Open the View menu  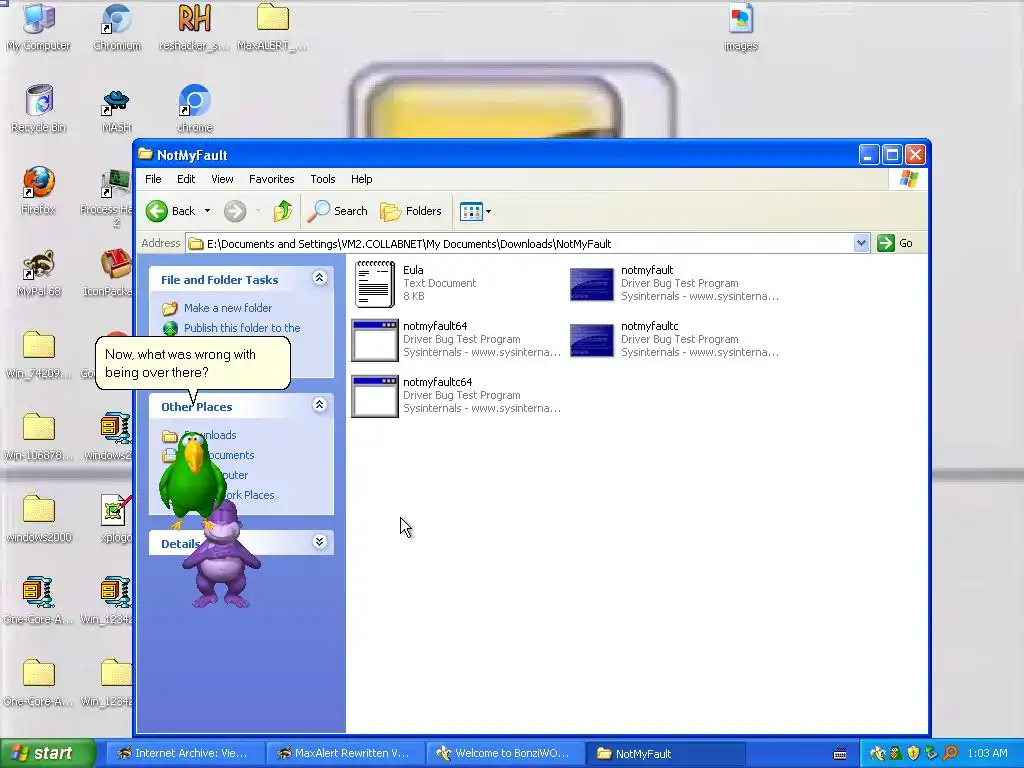(x=222, y=179)
